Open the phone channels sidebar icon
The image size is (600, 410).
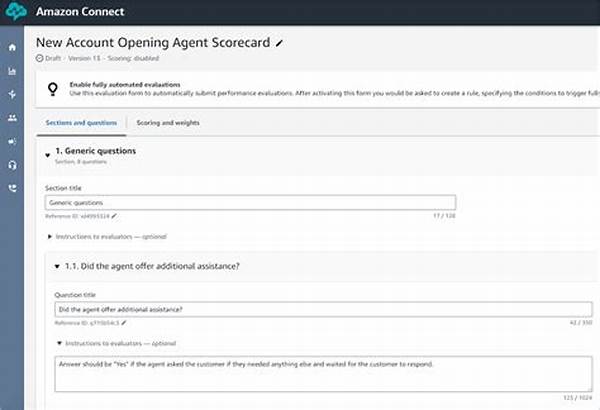(12, 188)
